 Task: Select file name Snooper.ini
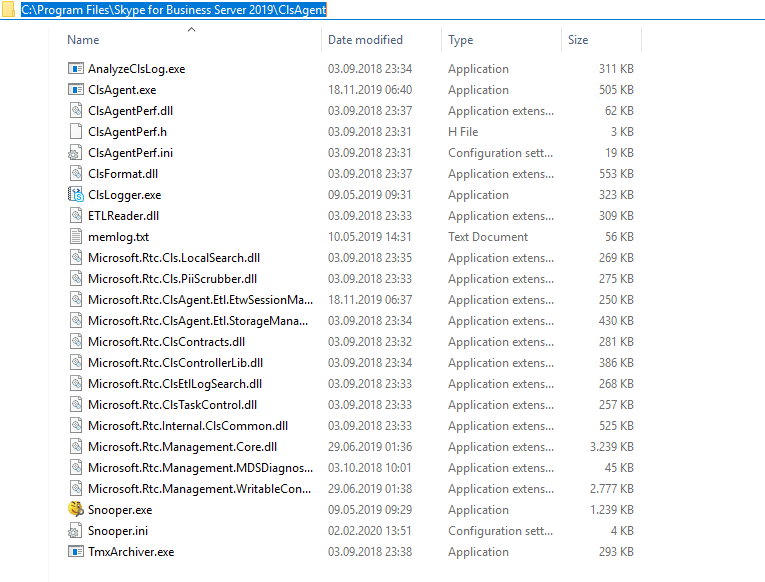click(x=118, y=530)
